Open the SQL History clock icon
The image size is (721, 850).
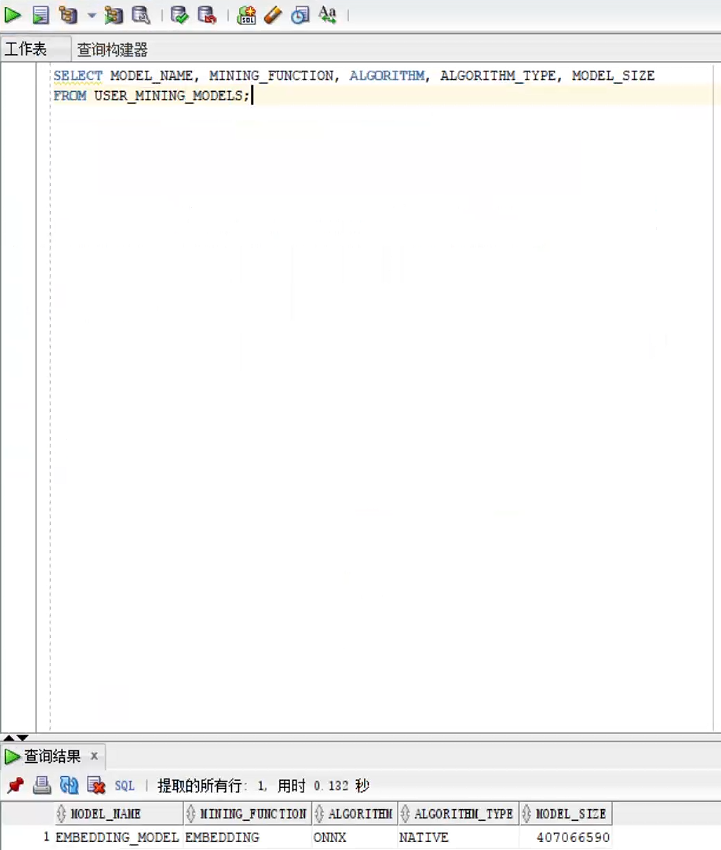[300, 15]
